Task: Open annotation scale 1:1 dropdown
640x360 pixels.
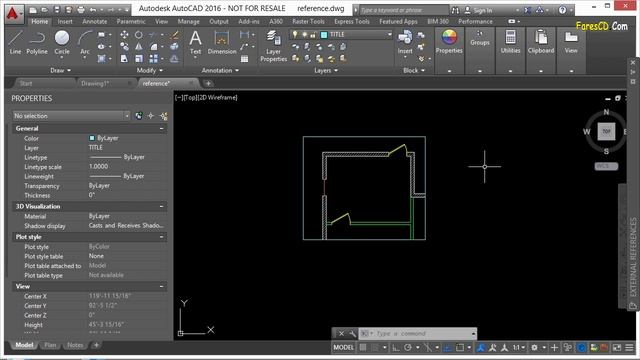Action: click(519, 347)
